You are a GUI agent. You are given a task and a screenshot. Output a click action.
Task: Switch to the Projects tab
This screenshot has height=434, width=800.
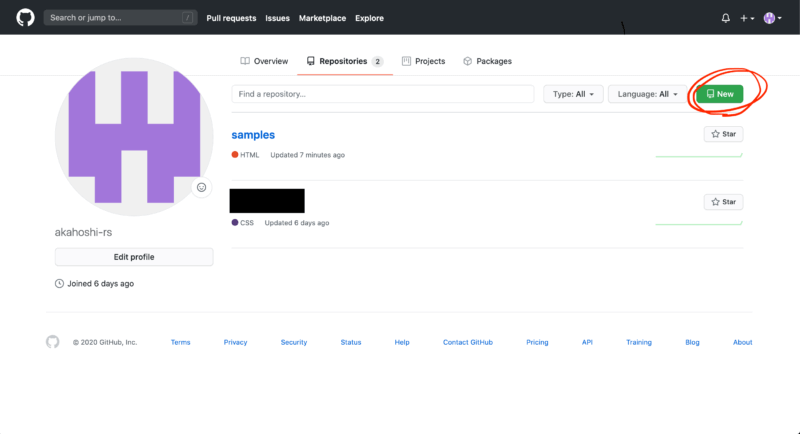click(423, 61)
